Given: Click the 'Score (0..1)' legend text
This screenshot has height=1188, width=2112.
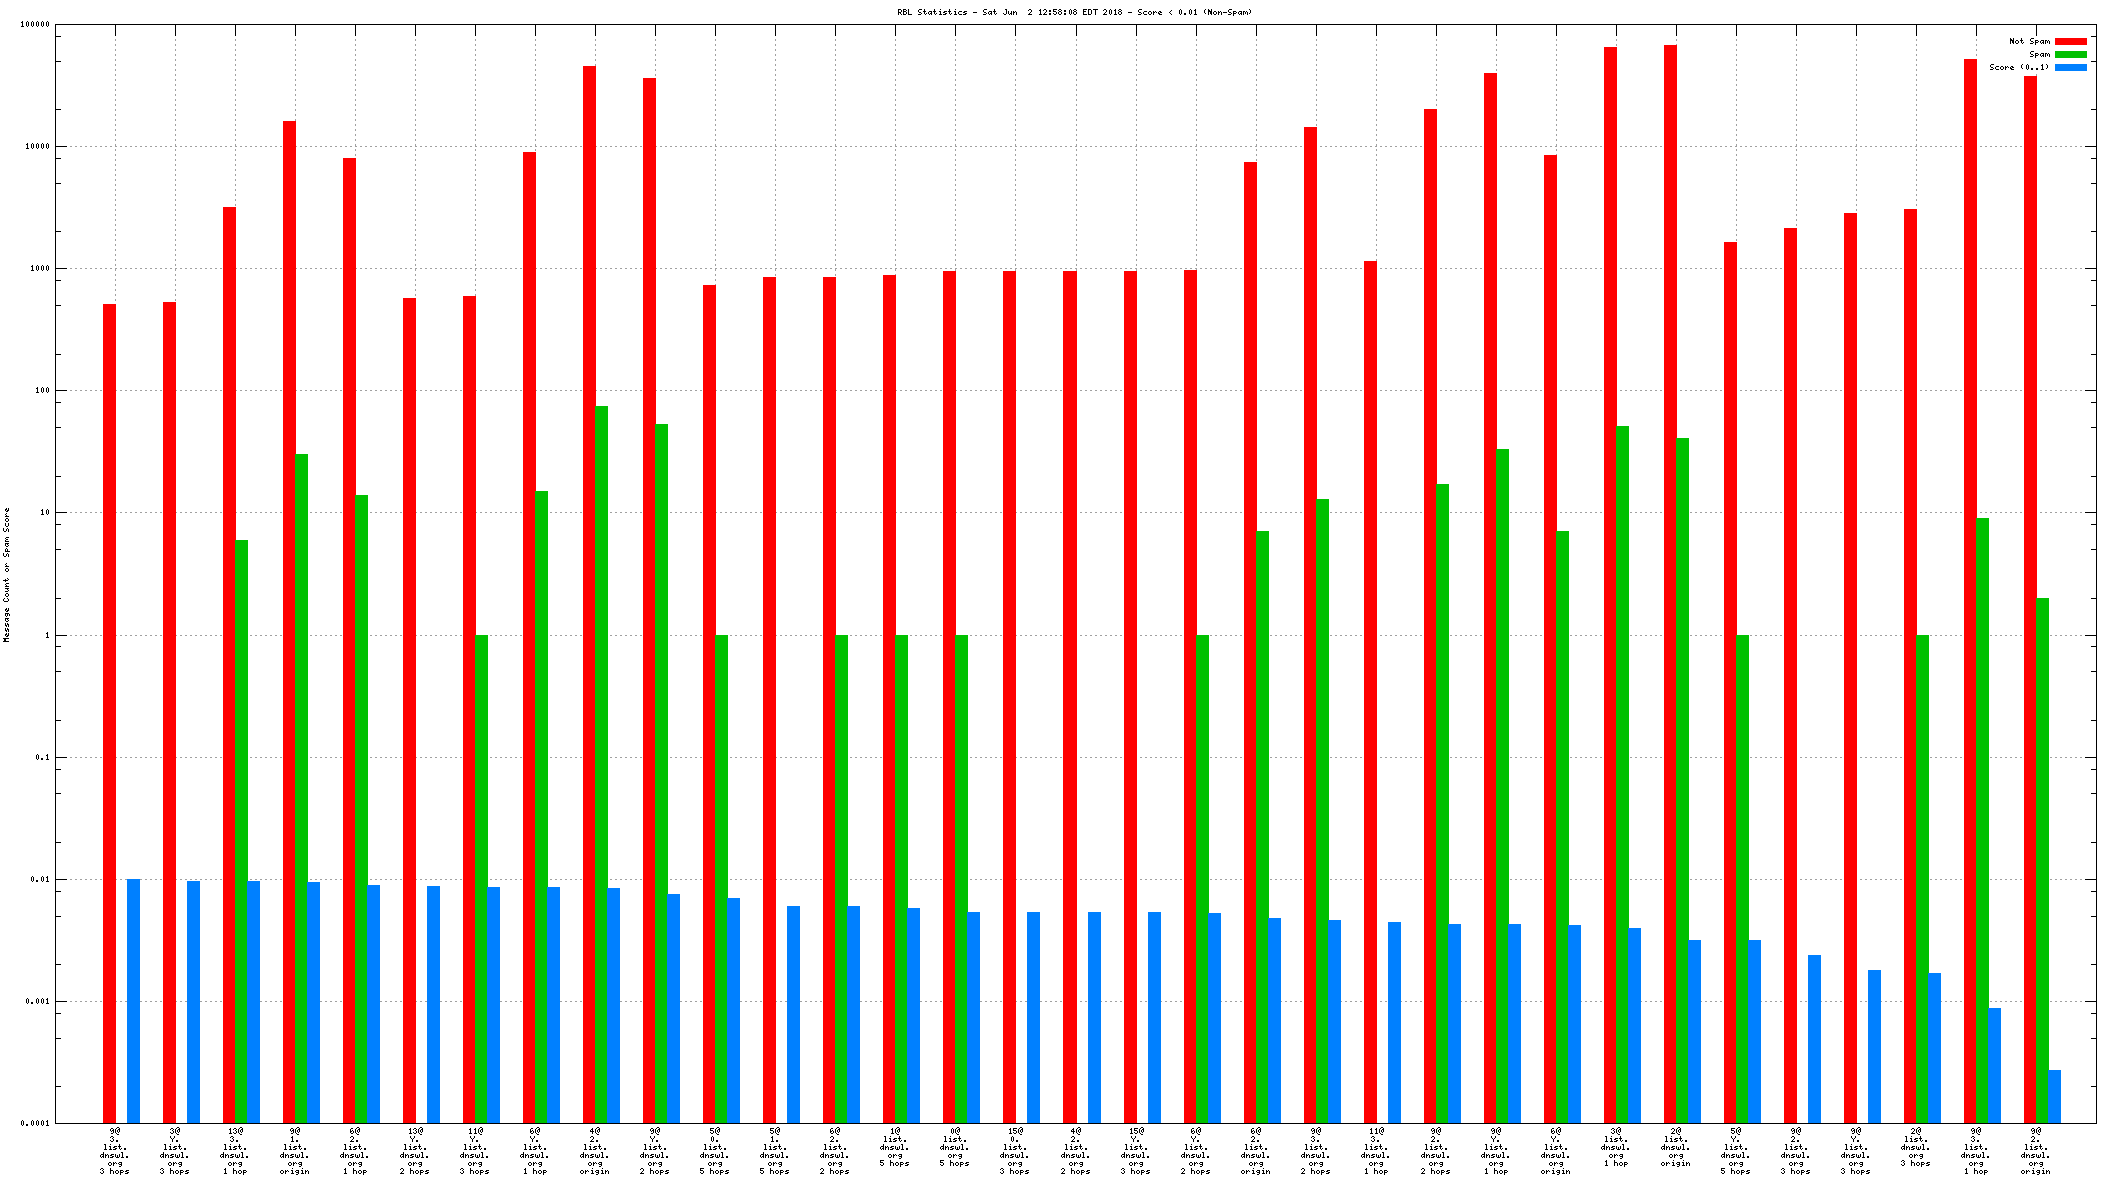Looking at the screenshot, I should [x=2018, y=67].
